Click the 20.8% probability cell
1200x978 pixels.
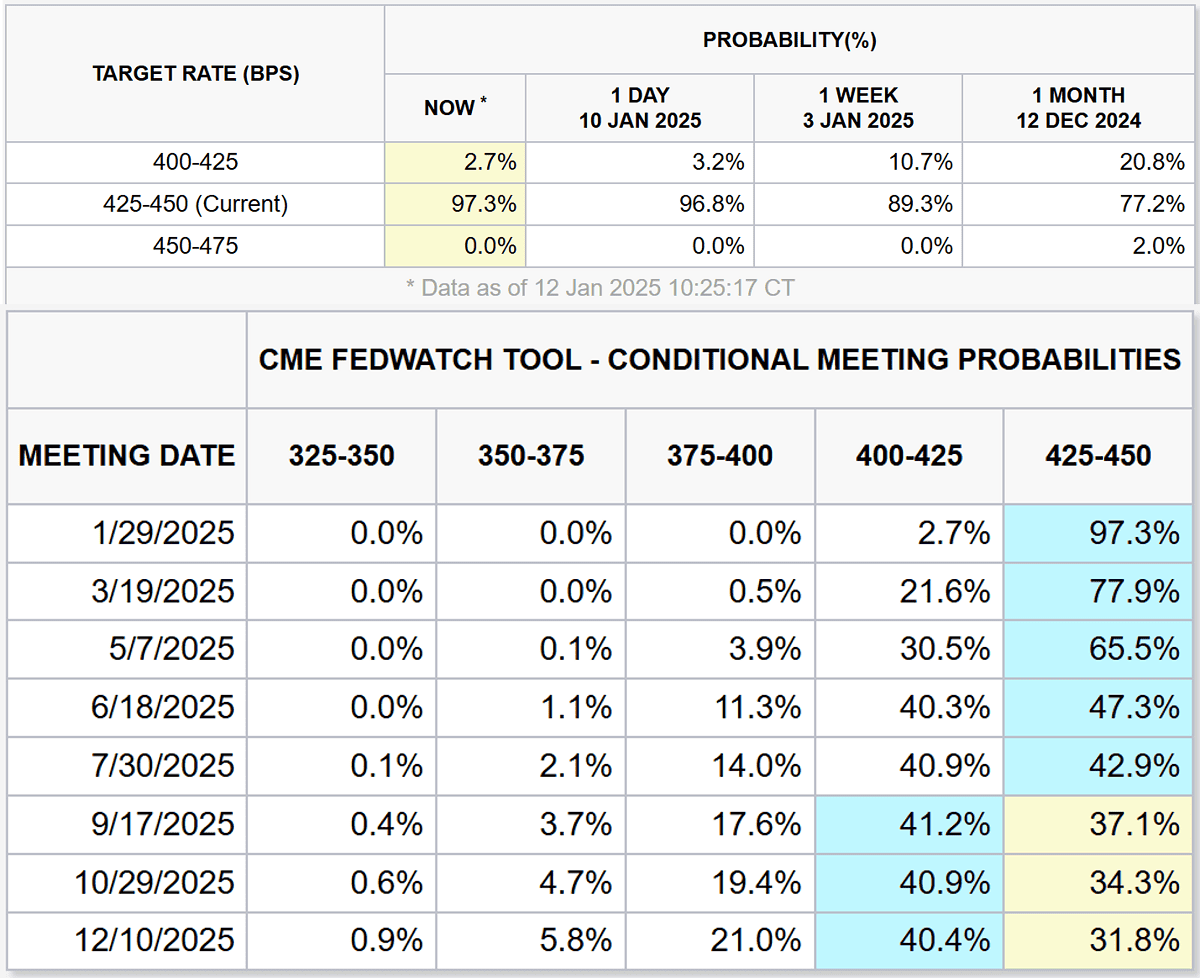click(x=1152, y=162)
